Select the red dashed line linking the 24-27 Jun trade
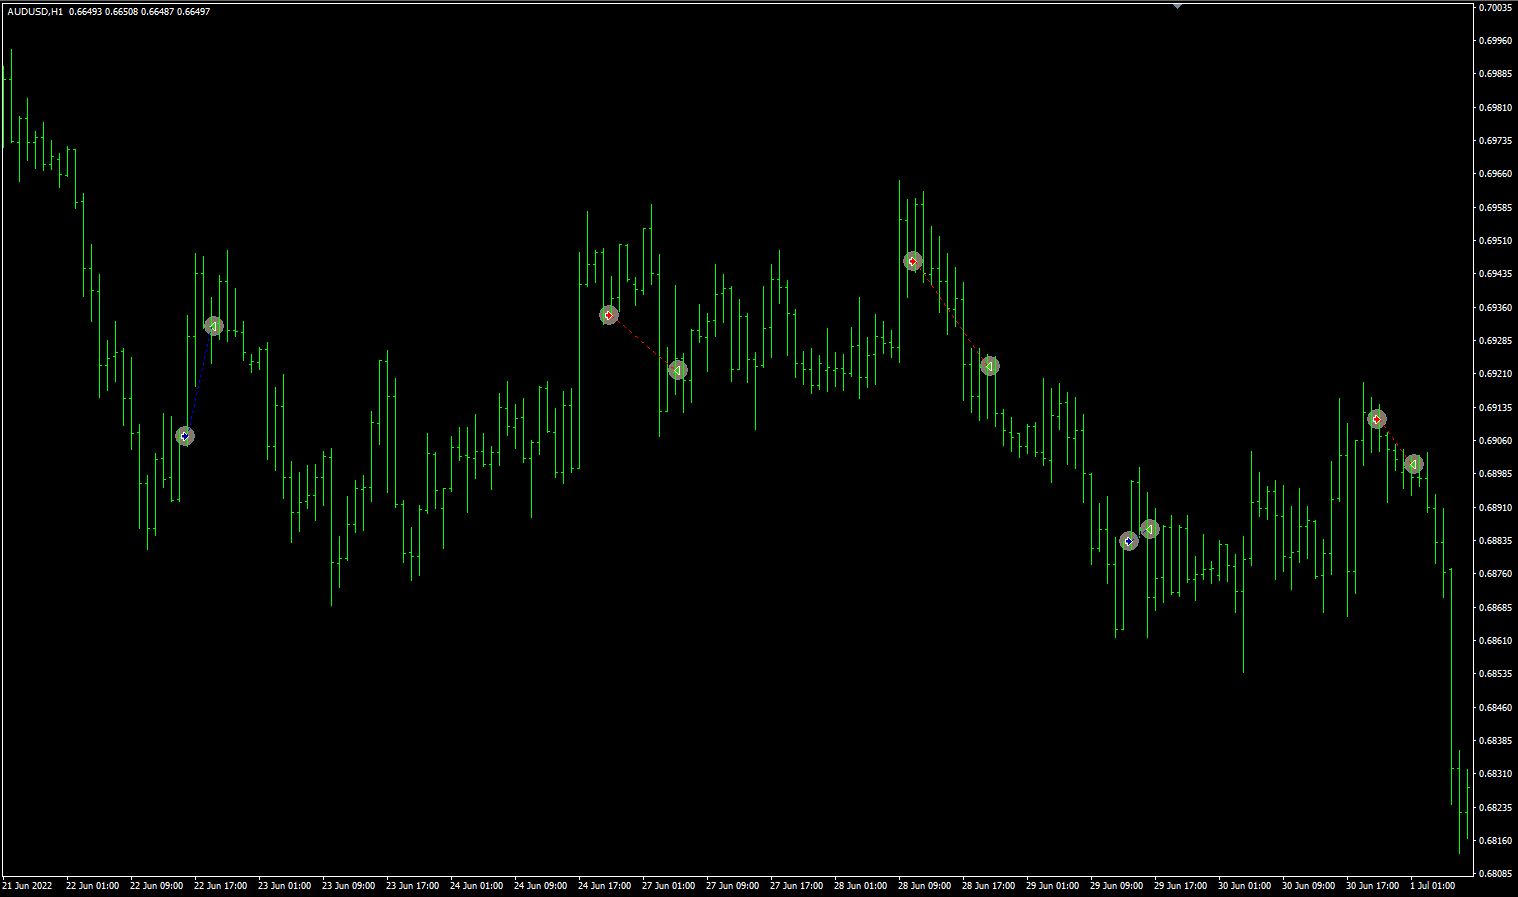The height and width of the screenshot is (897, 1518). click(643, 341)
